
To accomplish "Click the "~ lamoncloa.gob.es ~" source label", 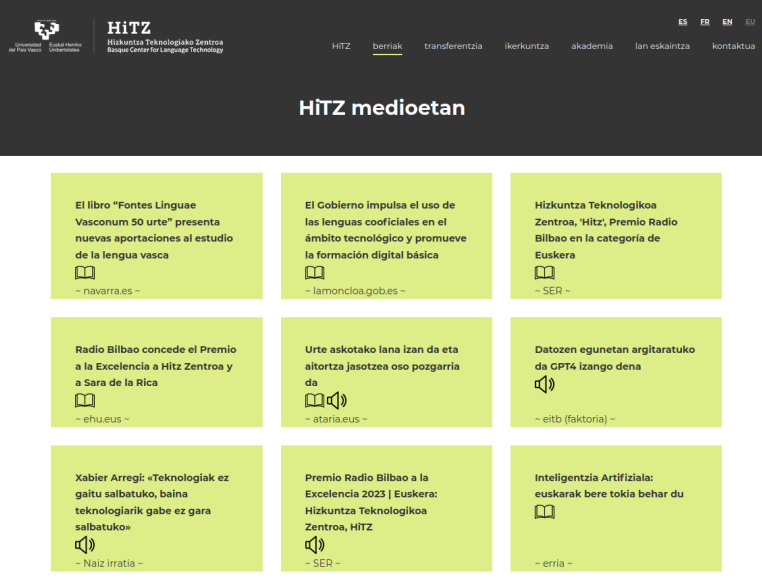I will (355, 291).
